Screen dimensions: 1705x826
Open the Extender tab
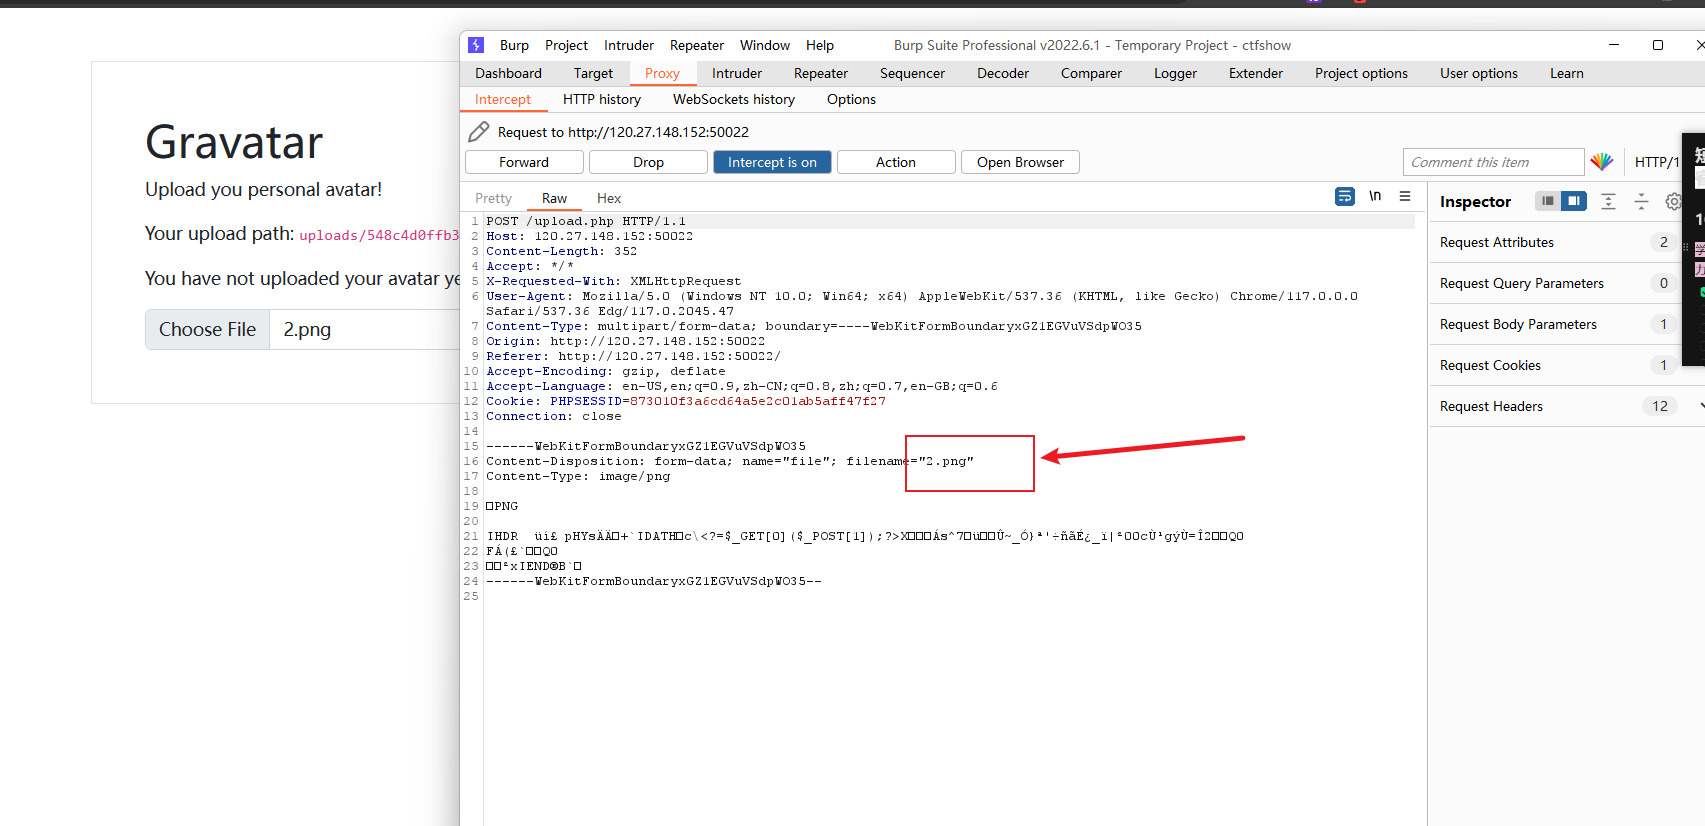[1256, 73]
